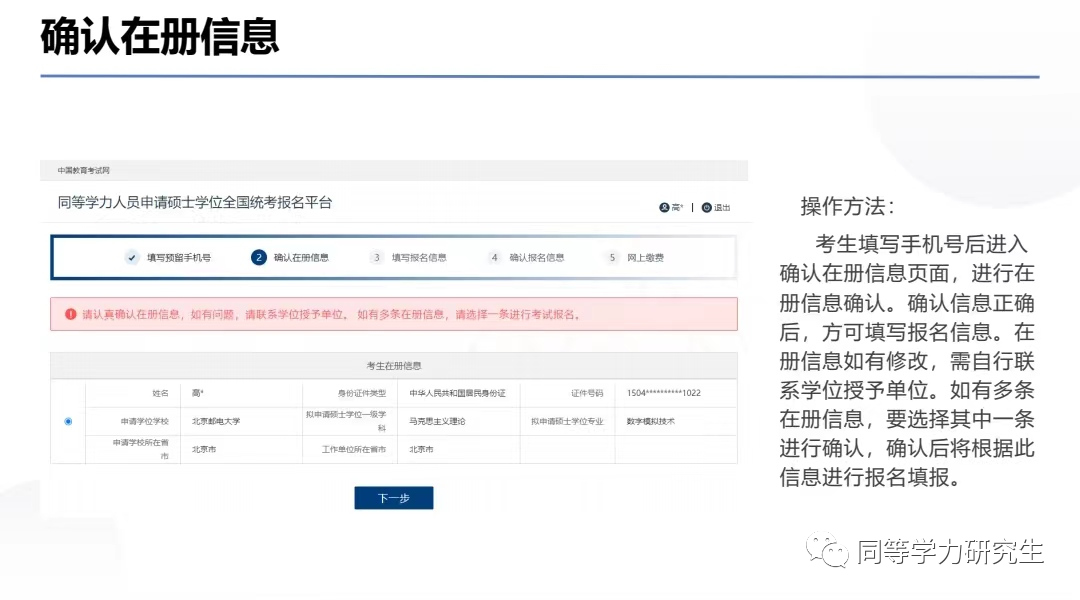The image size is (1080, 600).
Task: Click the 退出 logout power icon
Action: (x=706, y=207)
